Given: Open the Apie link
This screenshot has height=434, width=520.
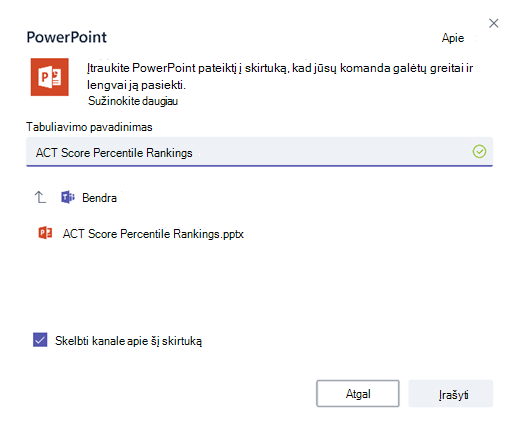Looking at the screenshot, I should coord(453,38).
